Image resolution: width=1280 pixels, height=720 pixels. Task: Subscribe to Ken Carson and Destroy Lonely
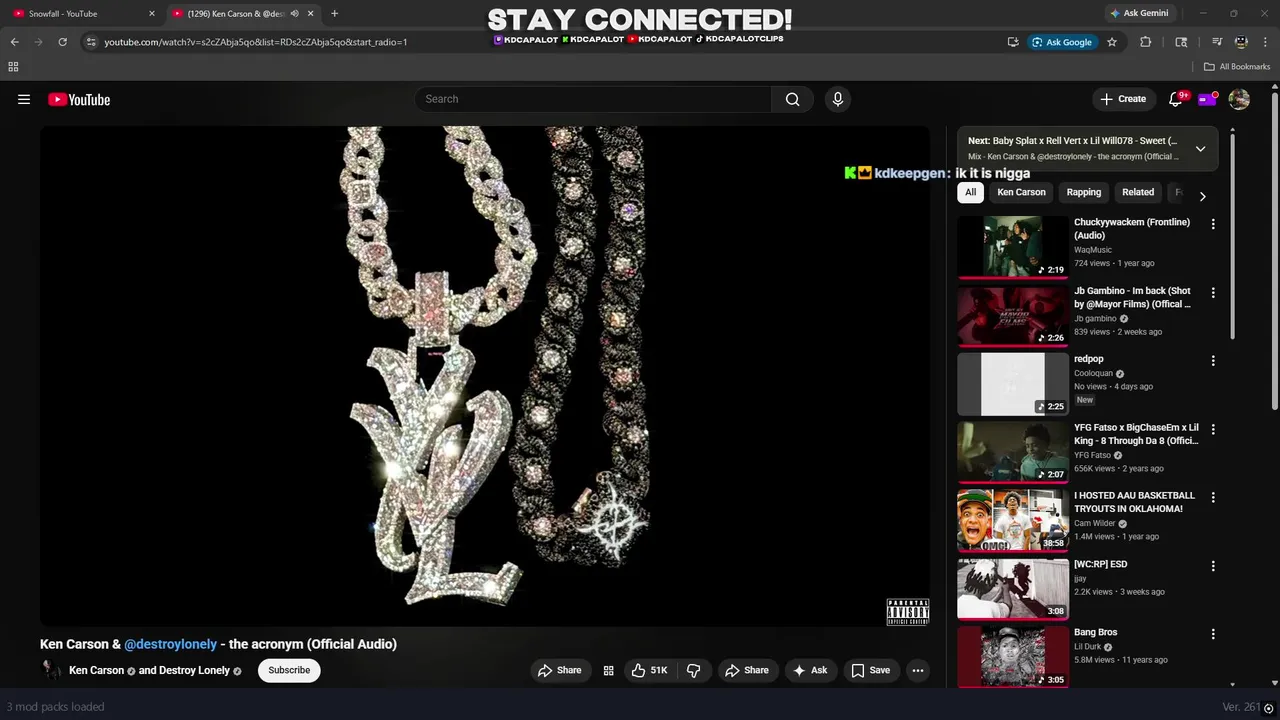click(x=289, y=670)
